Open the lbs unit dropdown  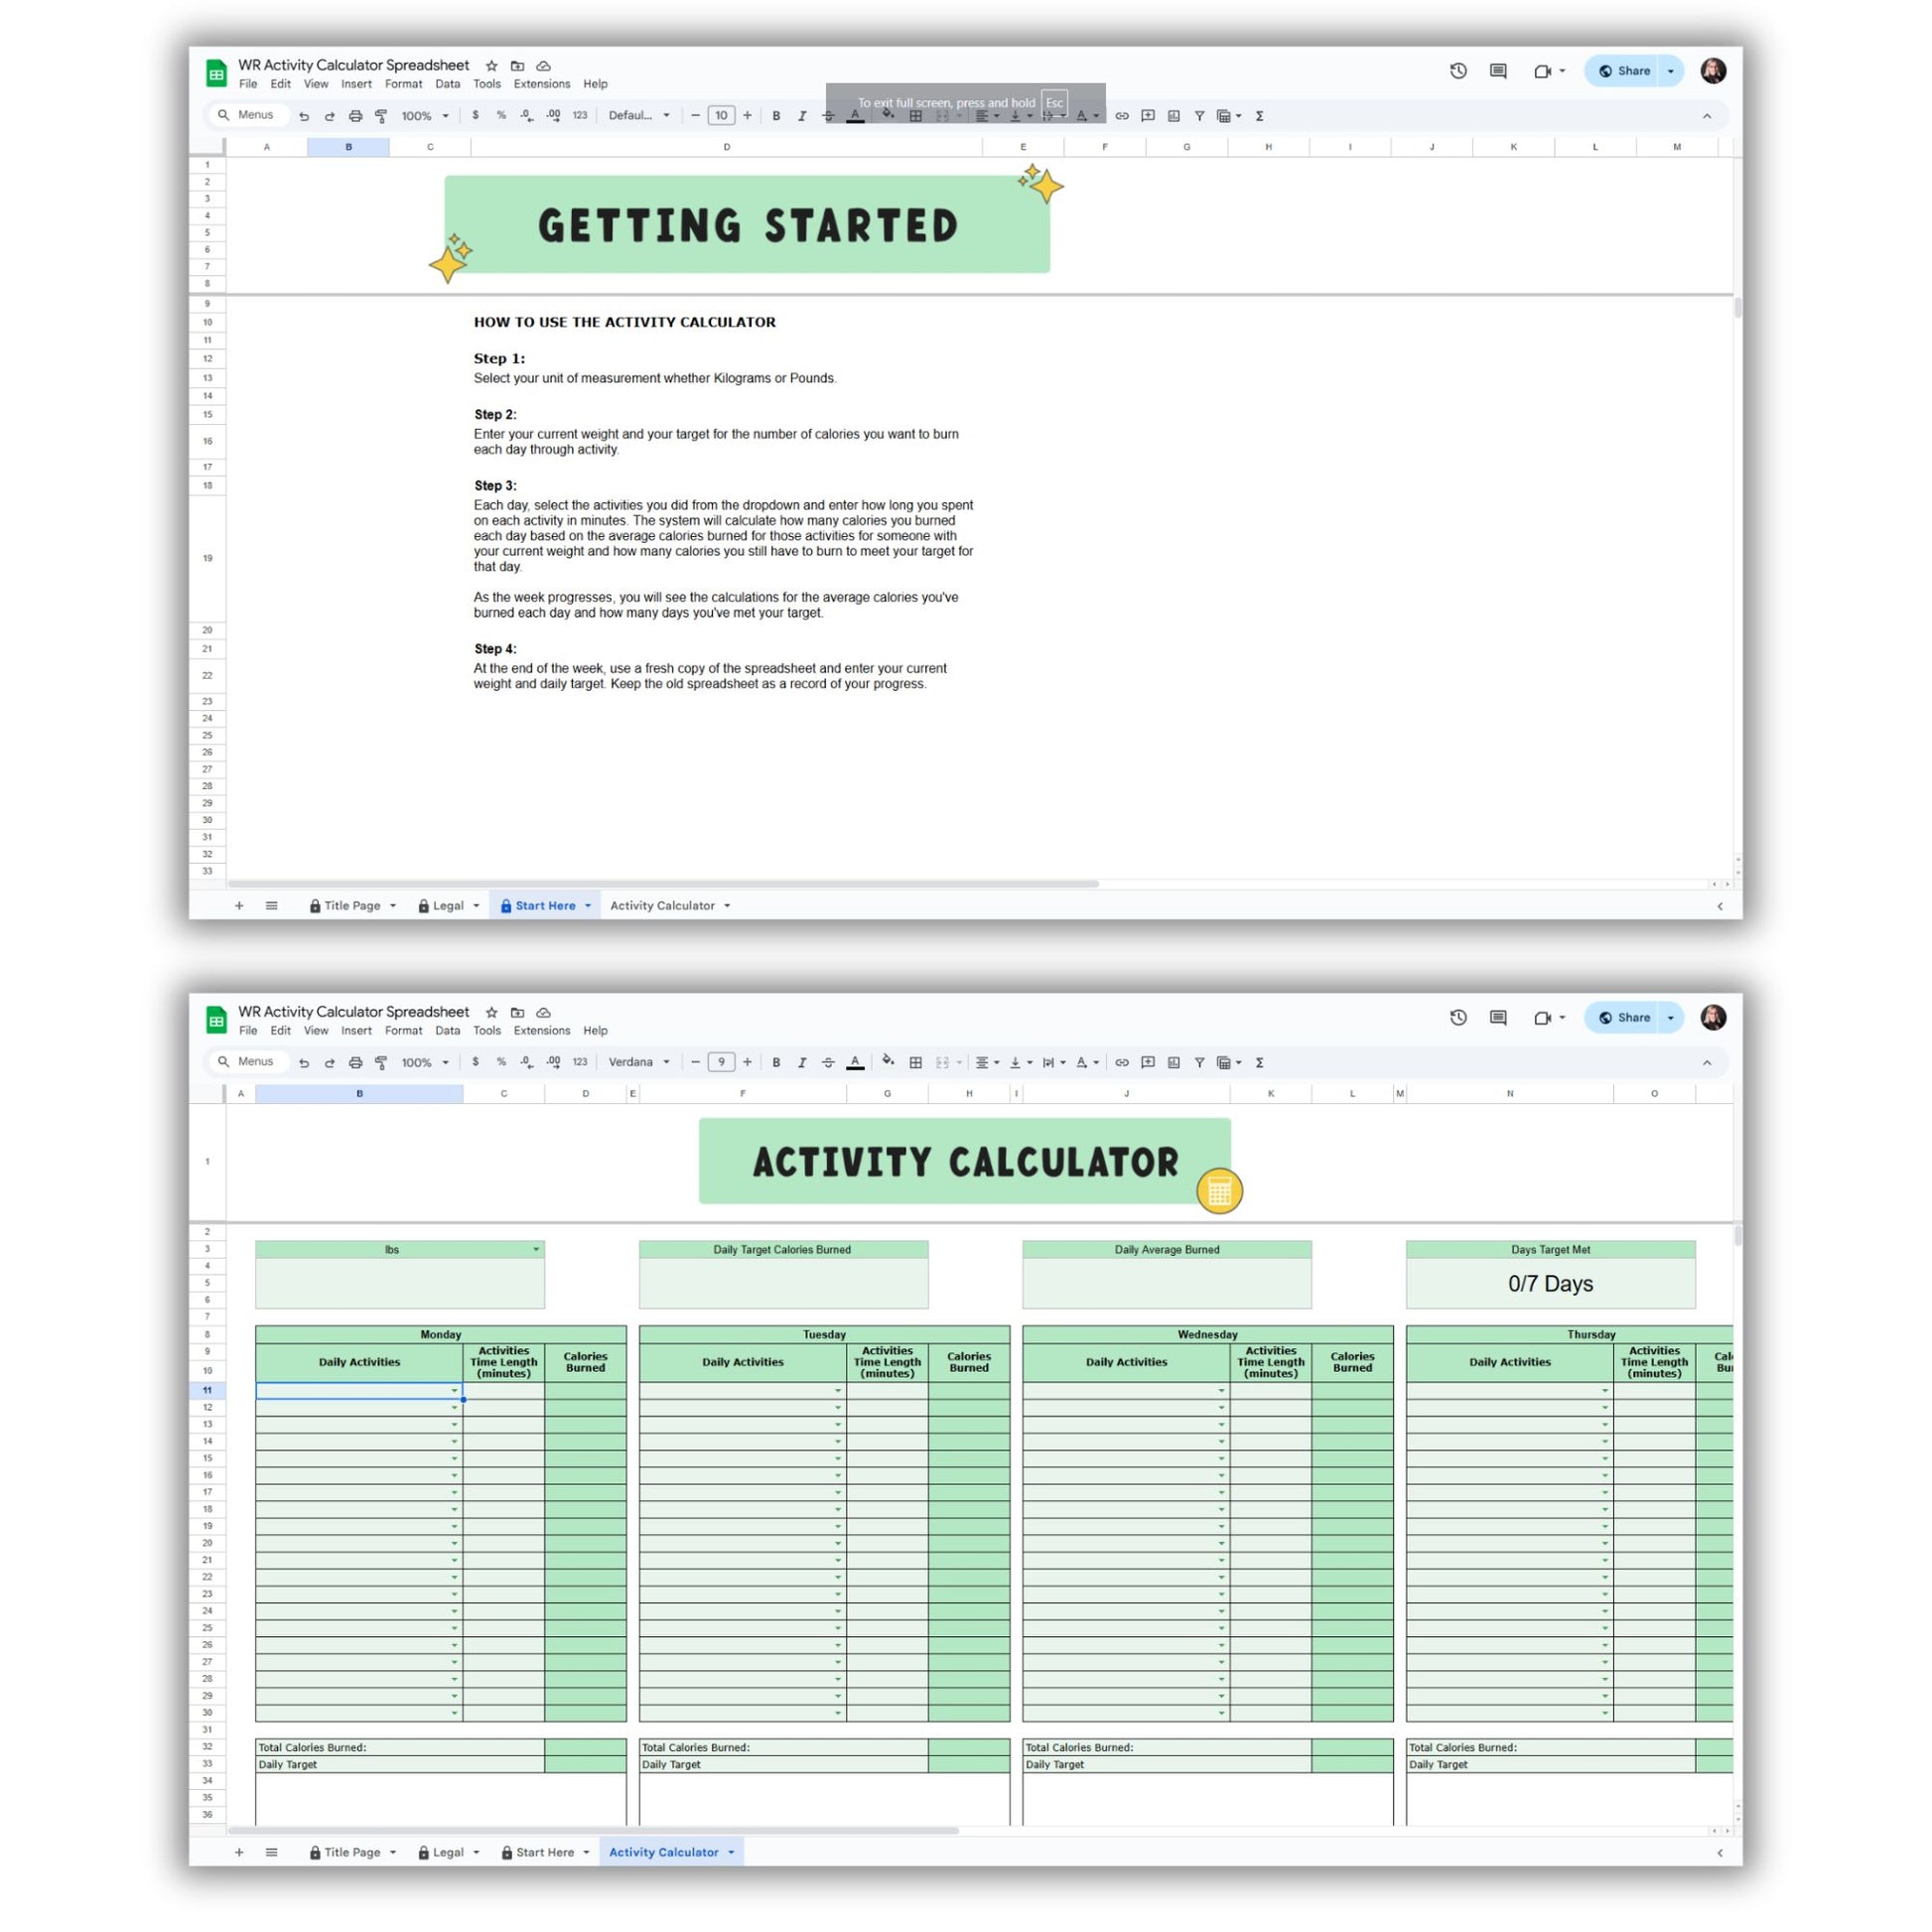(536, 1249)
